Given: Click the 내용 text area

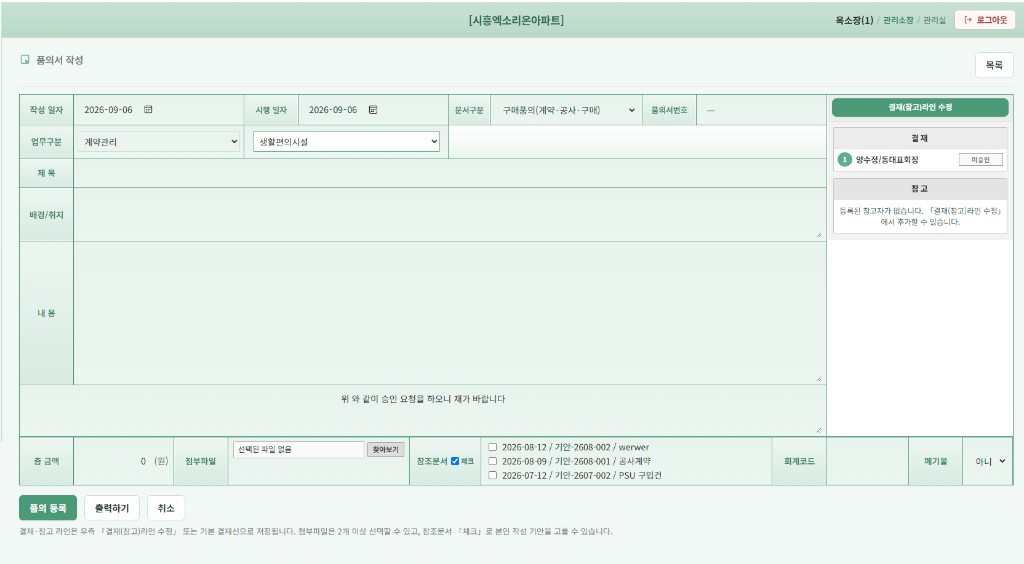Looking at the screenshot, I should [x=449, y=313].
